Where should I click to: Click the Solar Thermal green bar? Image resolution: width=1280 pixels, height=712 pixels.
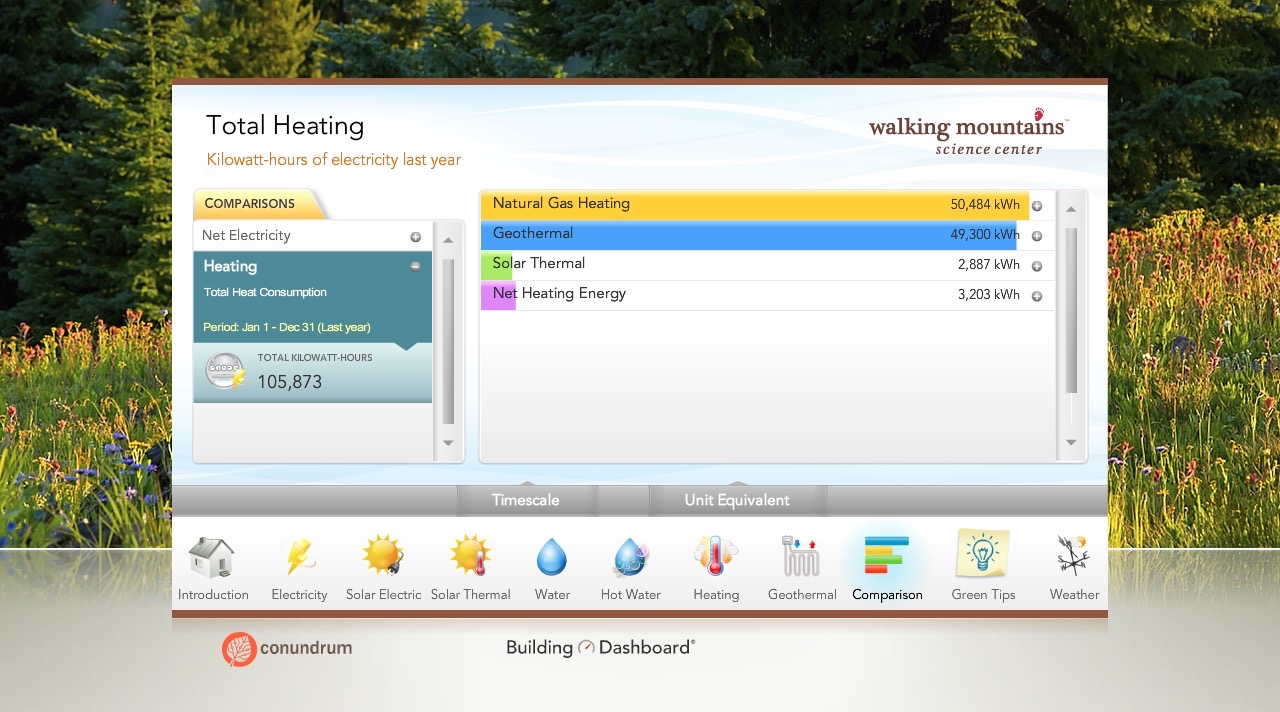point(496,266)
